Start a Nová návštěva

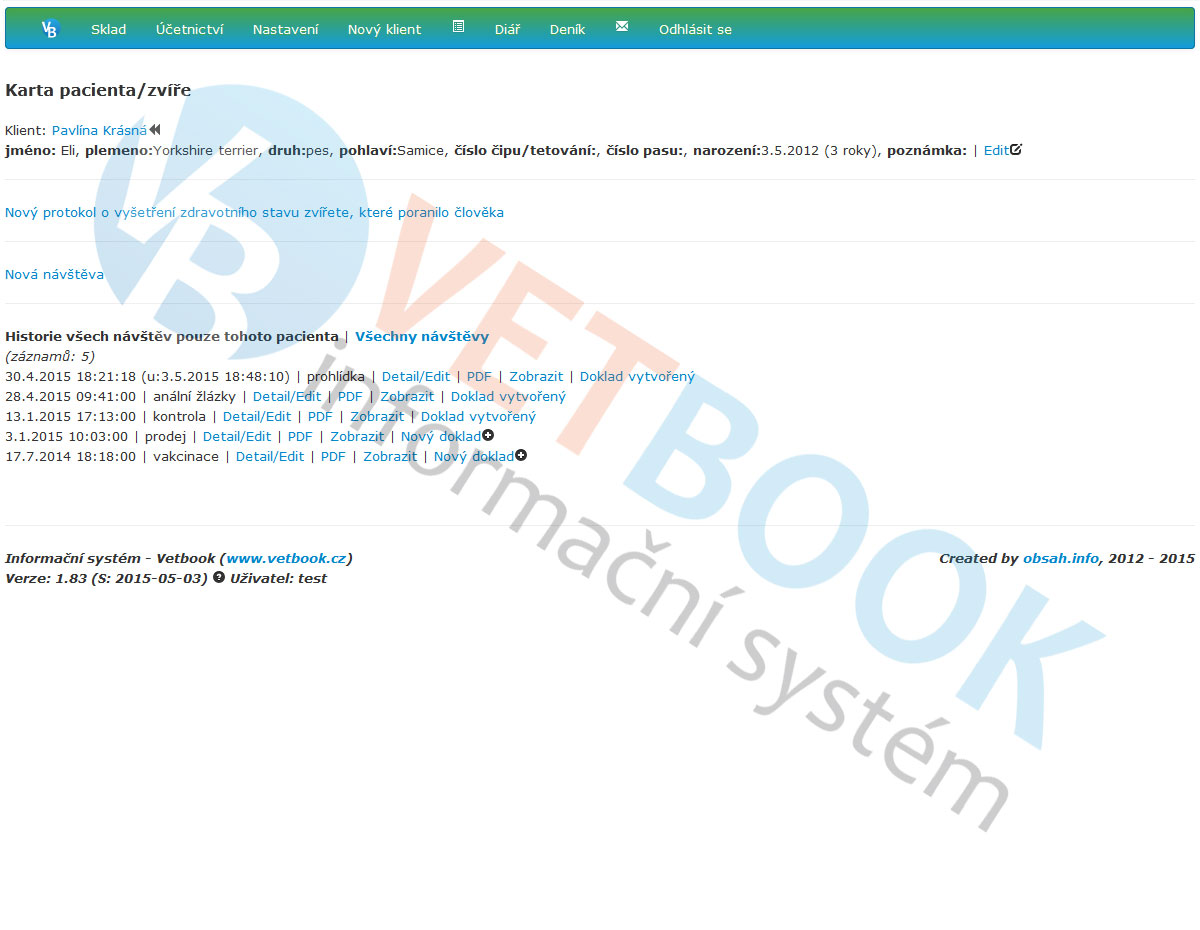(54, 274)
